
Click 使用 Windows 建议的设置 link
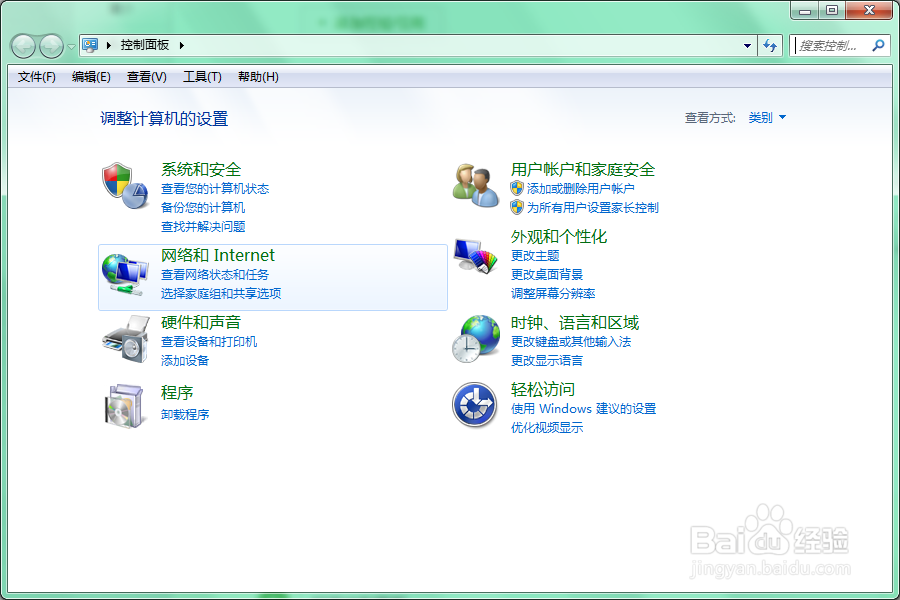(x=583, y=409)
